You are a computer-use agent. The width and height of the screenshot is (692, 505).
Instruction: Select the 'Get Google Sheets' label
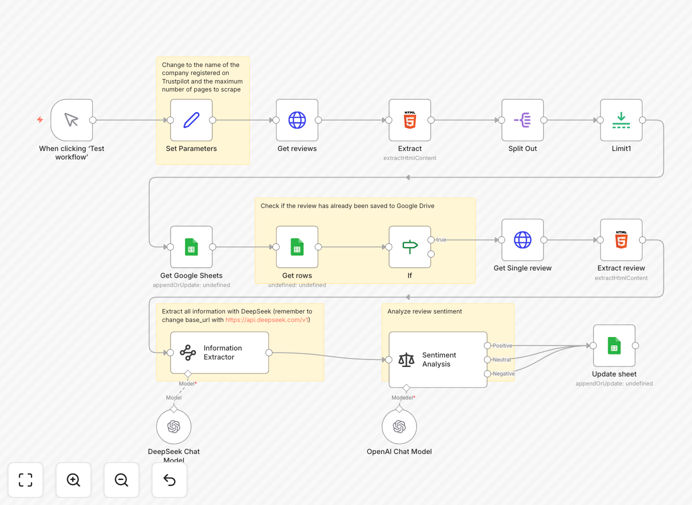pyautogui.click(x=191, y=275)
